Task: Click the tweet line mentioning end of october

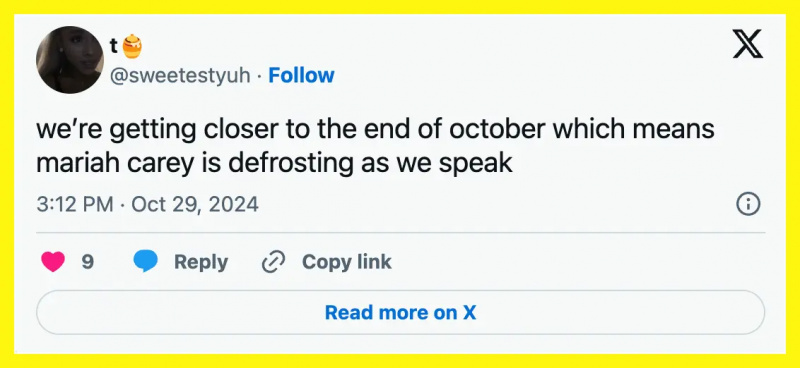Action: (x=375, y=130)
